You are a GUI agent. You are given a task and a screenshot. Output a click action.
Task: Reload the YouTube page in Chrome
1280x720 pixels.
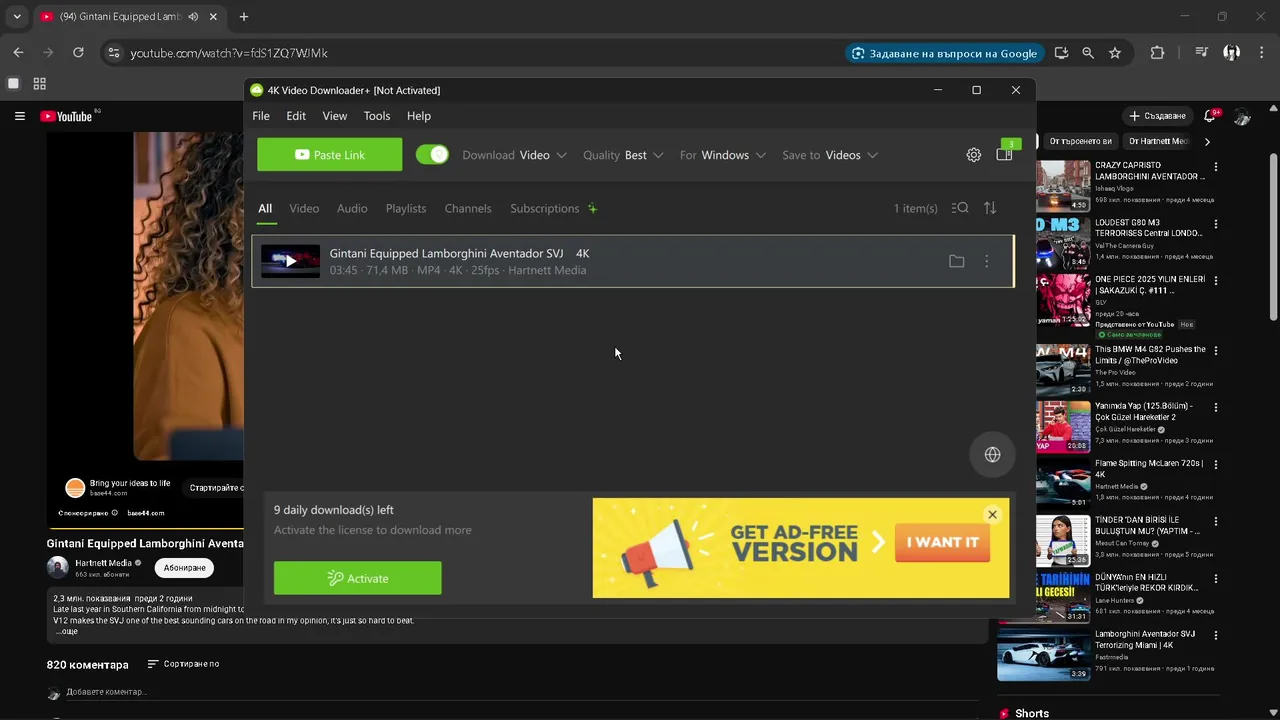(78, 53)
